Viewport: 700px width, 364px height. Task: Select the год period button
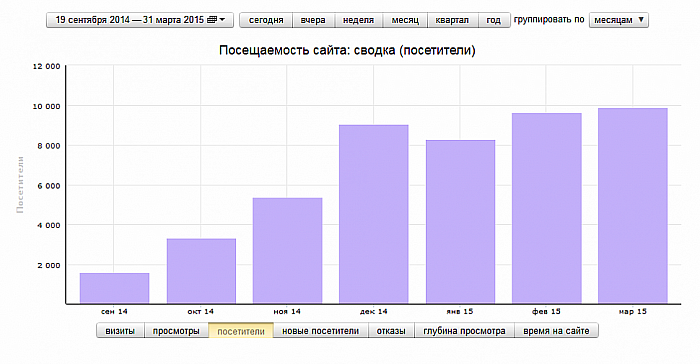click(494, 20)
